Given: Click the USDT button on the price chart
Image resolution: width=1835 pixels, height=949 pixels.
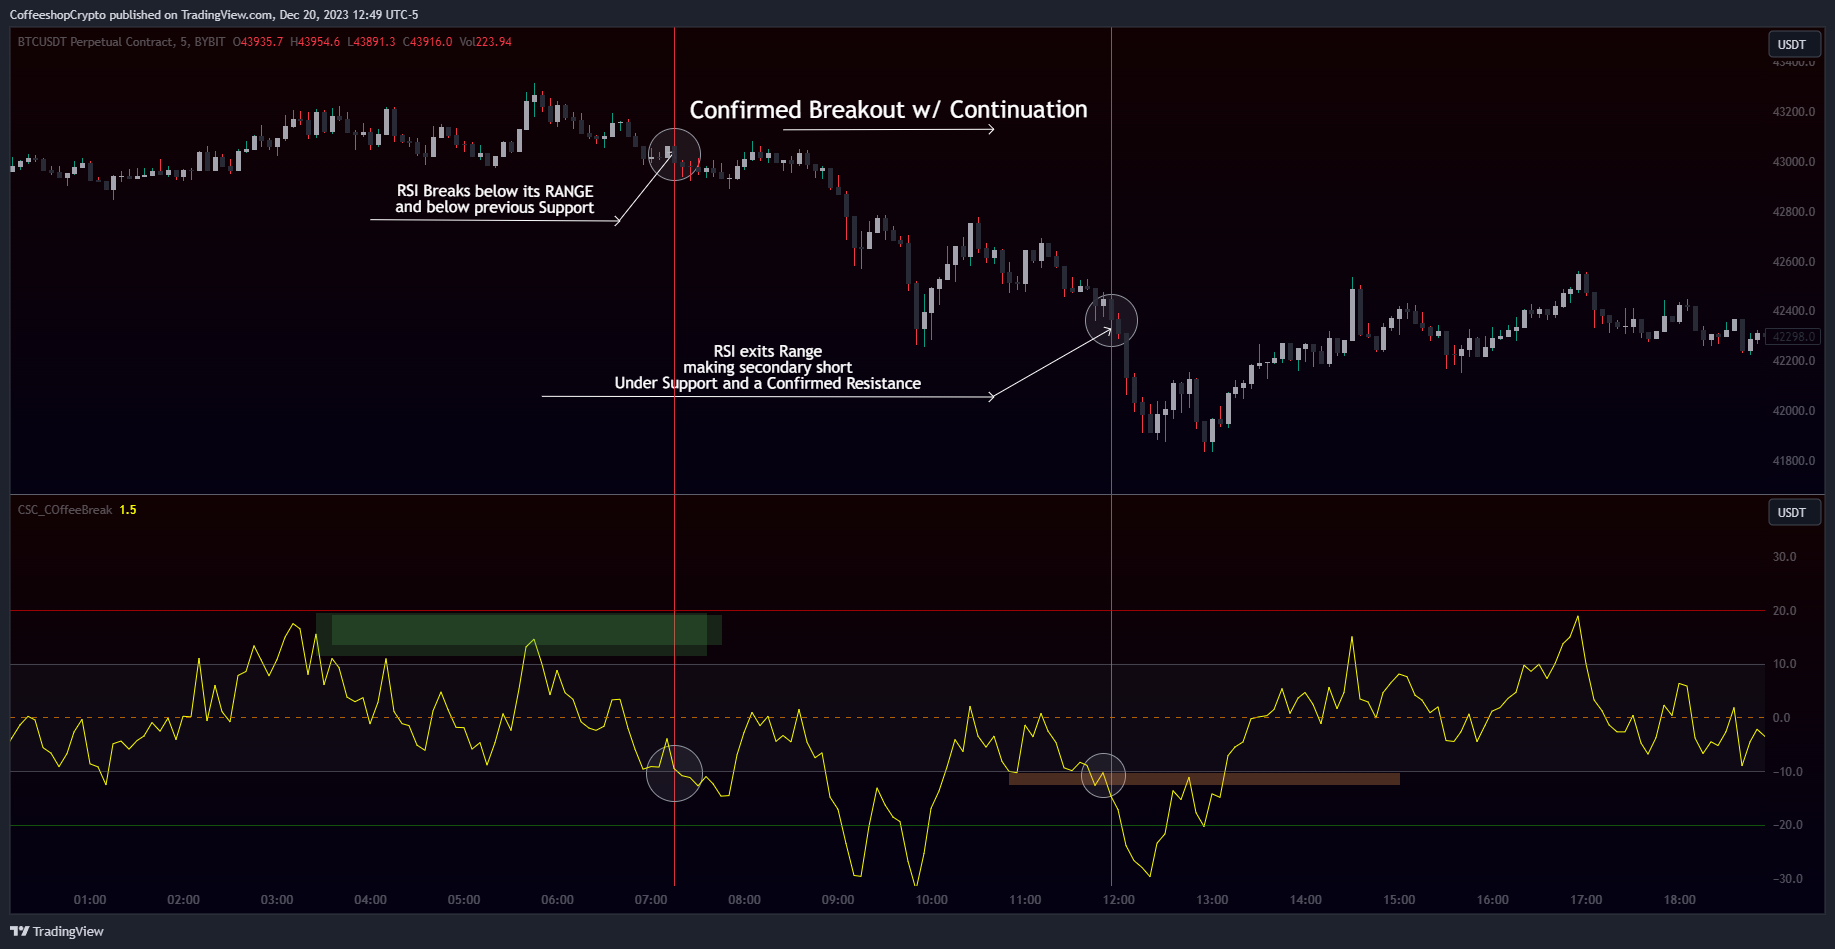Looking at the screenshot, I should [x=1792, y=44].
